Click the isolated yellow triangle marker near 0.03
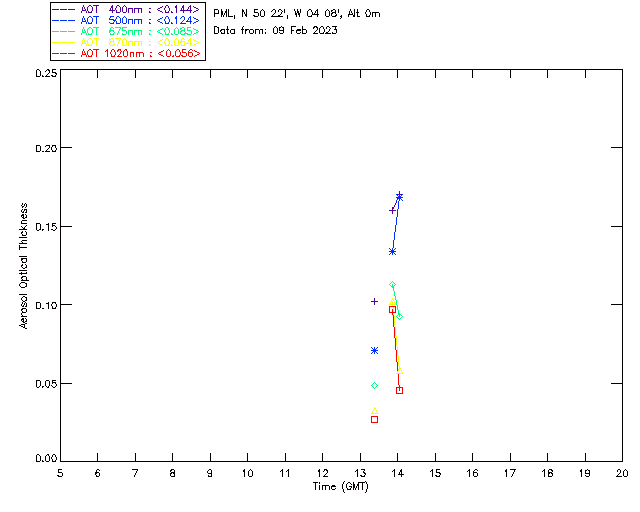The height and width of the screenshot is (512, 640). (x=374, y=411)
